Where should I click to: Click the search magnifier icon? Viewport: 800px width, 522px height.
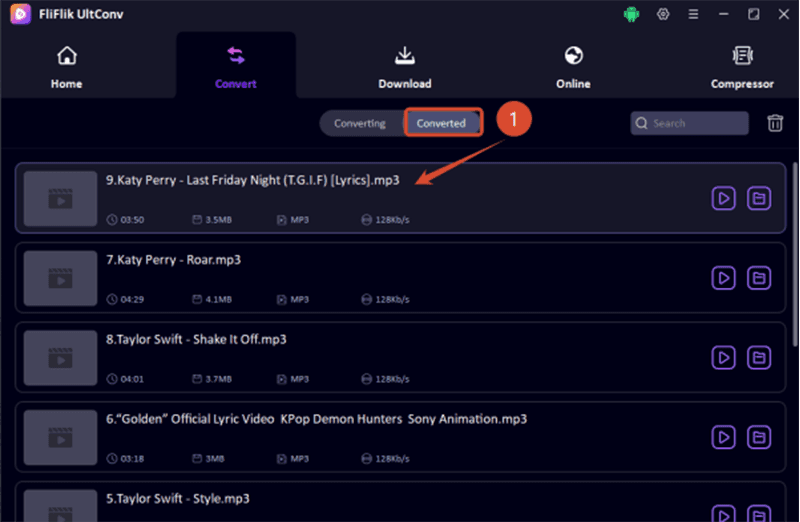[642, 123]
